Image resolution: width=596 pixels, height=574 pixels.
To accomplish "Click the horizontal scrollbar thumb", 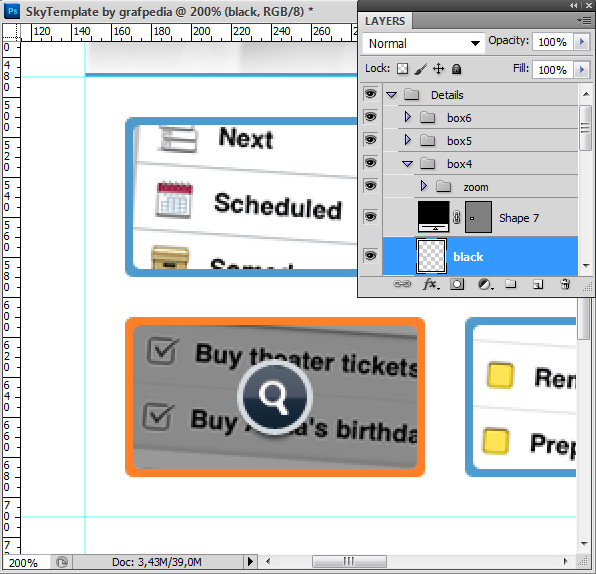I will tap(349, 561).
